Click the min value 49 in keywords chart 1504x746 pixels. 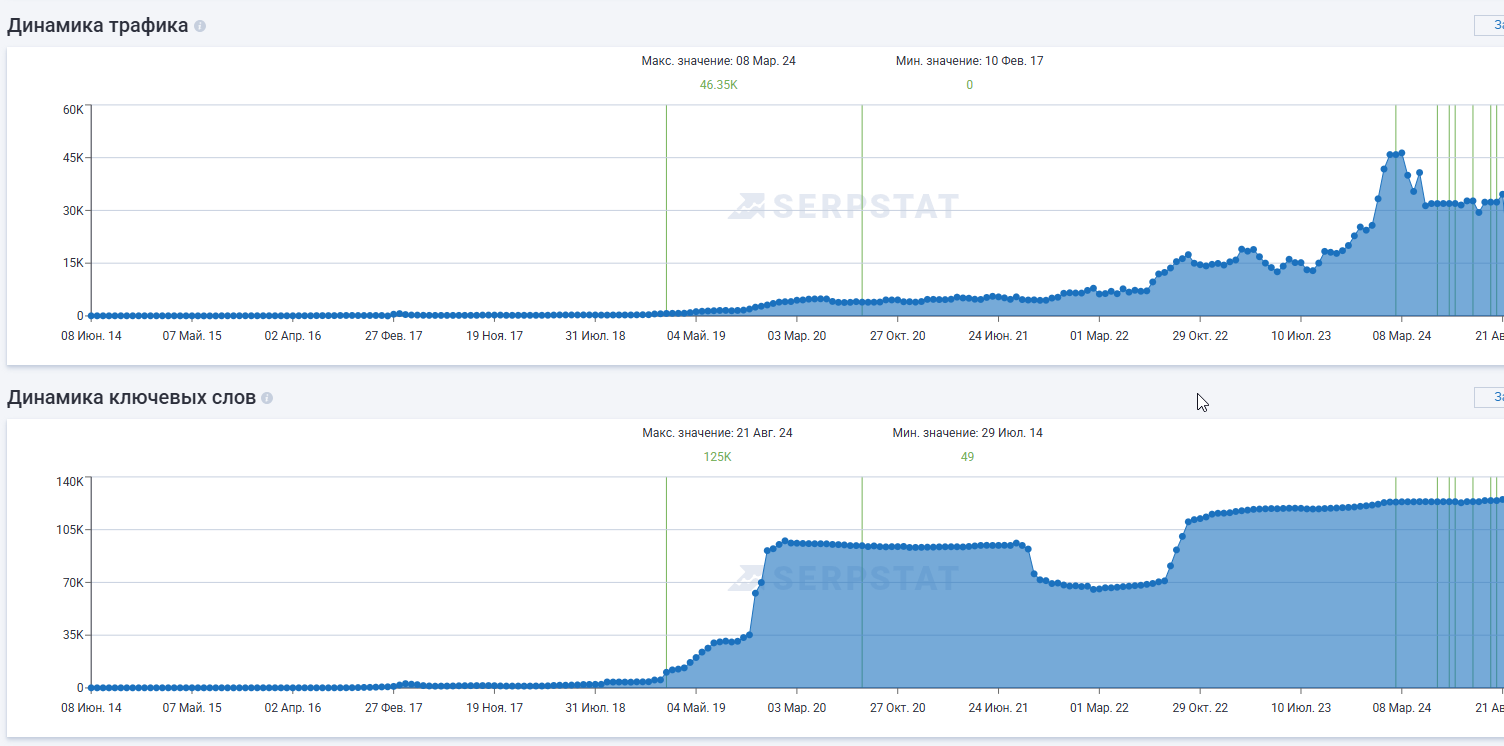[x=967, y=457]
